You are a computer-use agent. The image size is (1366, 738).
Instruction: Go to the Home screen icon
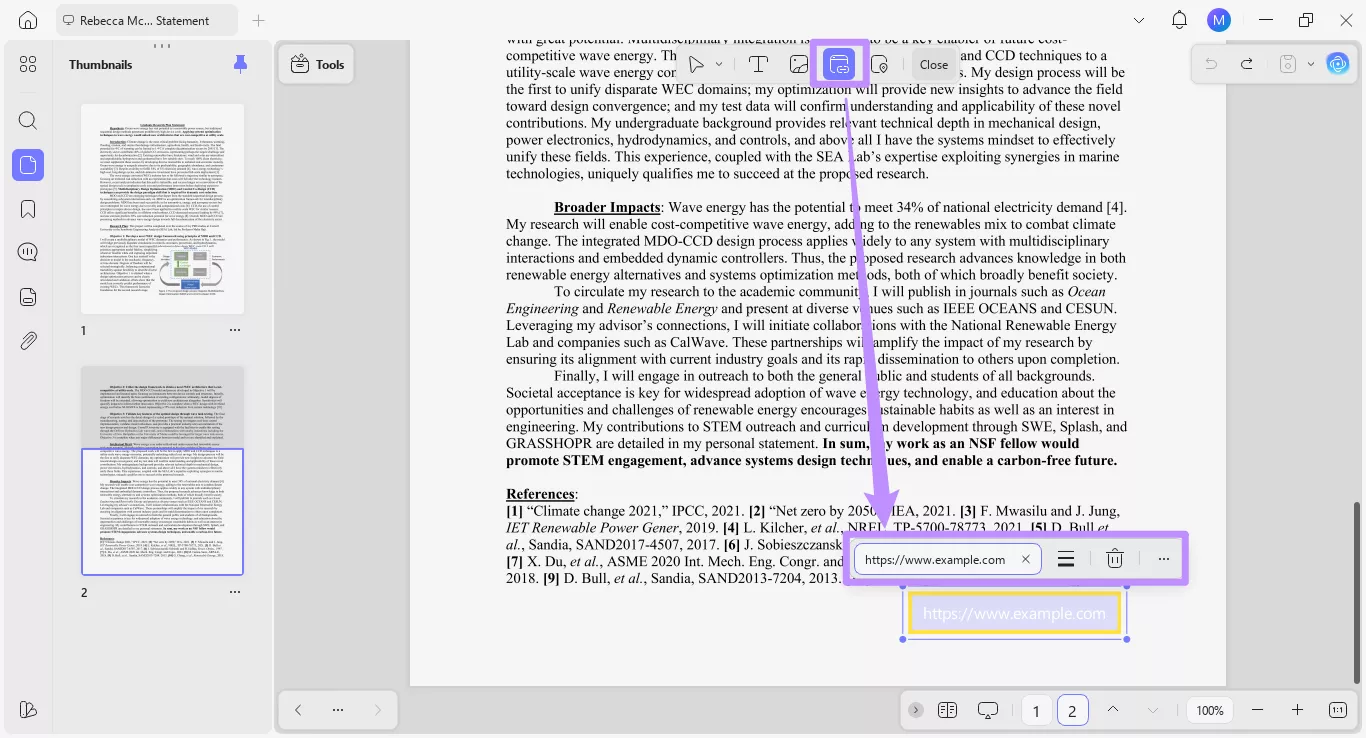click(x=28, y=20)
